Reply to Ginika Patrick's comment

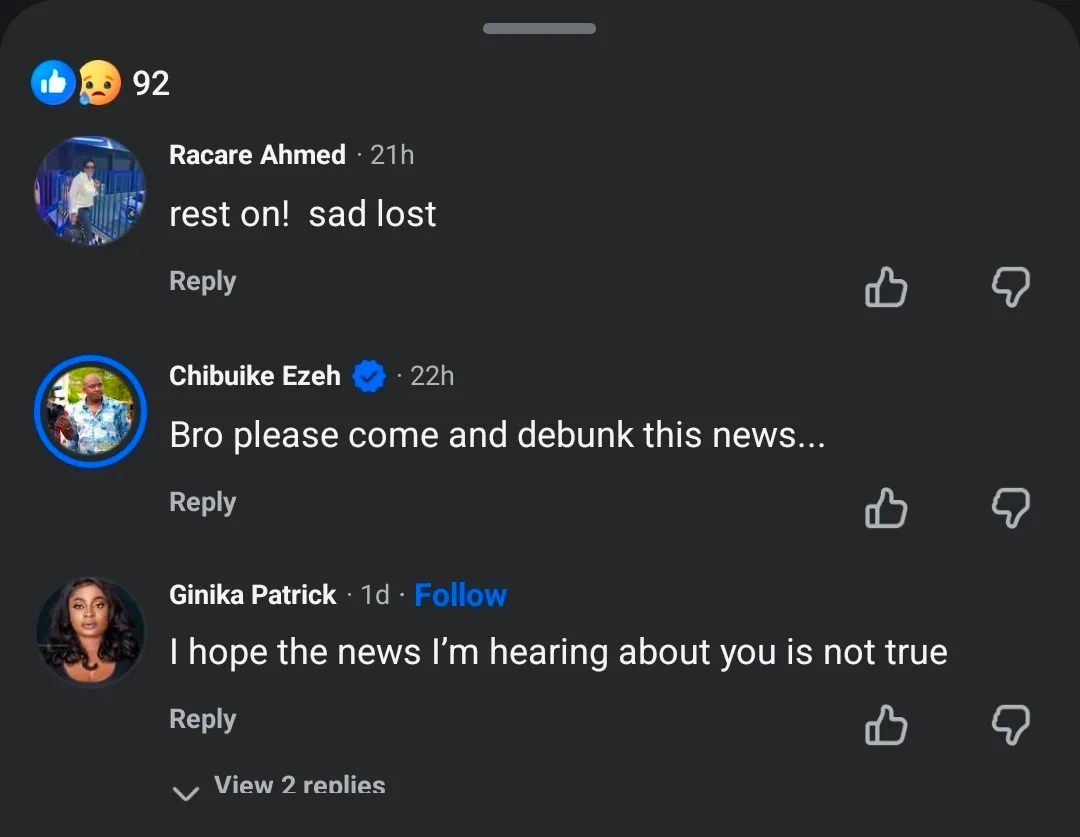click(x=202, y=719)
